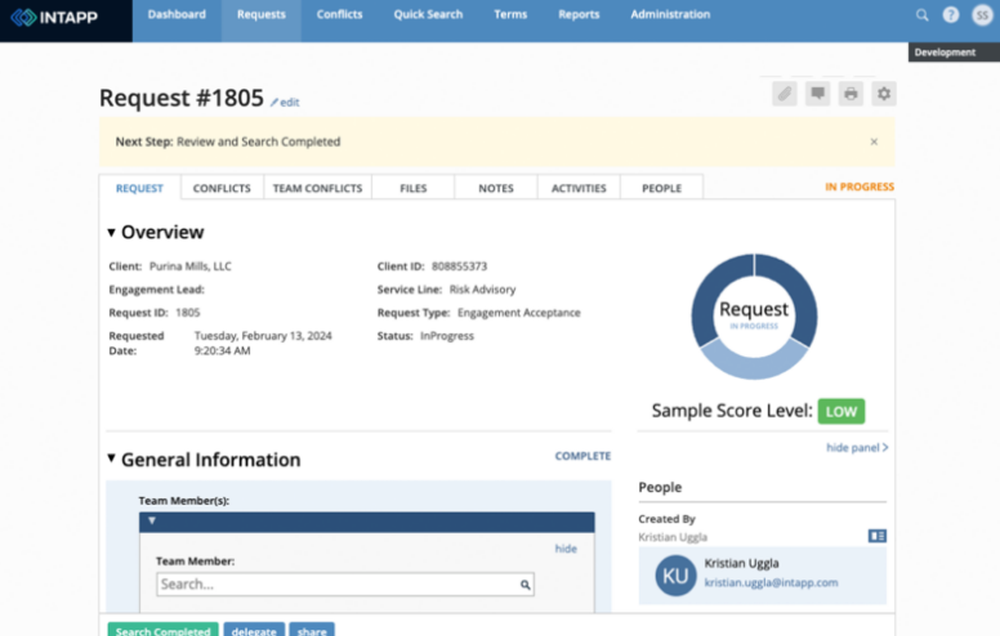Click the delegate button
Viewport: 1000px width, 636px height.
click(254, 630)
